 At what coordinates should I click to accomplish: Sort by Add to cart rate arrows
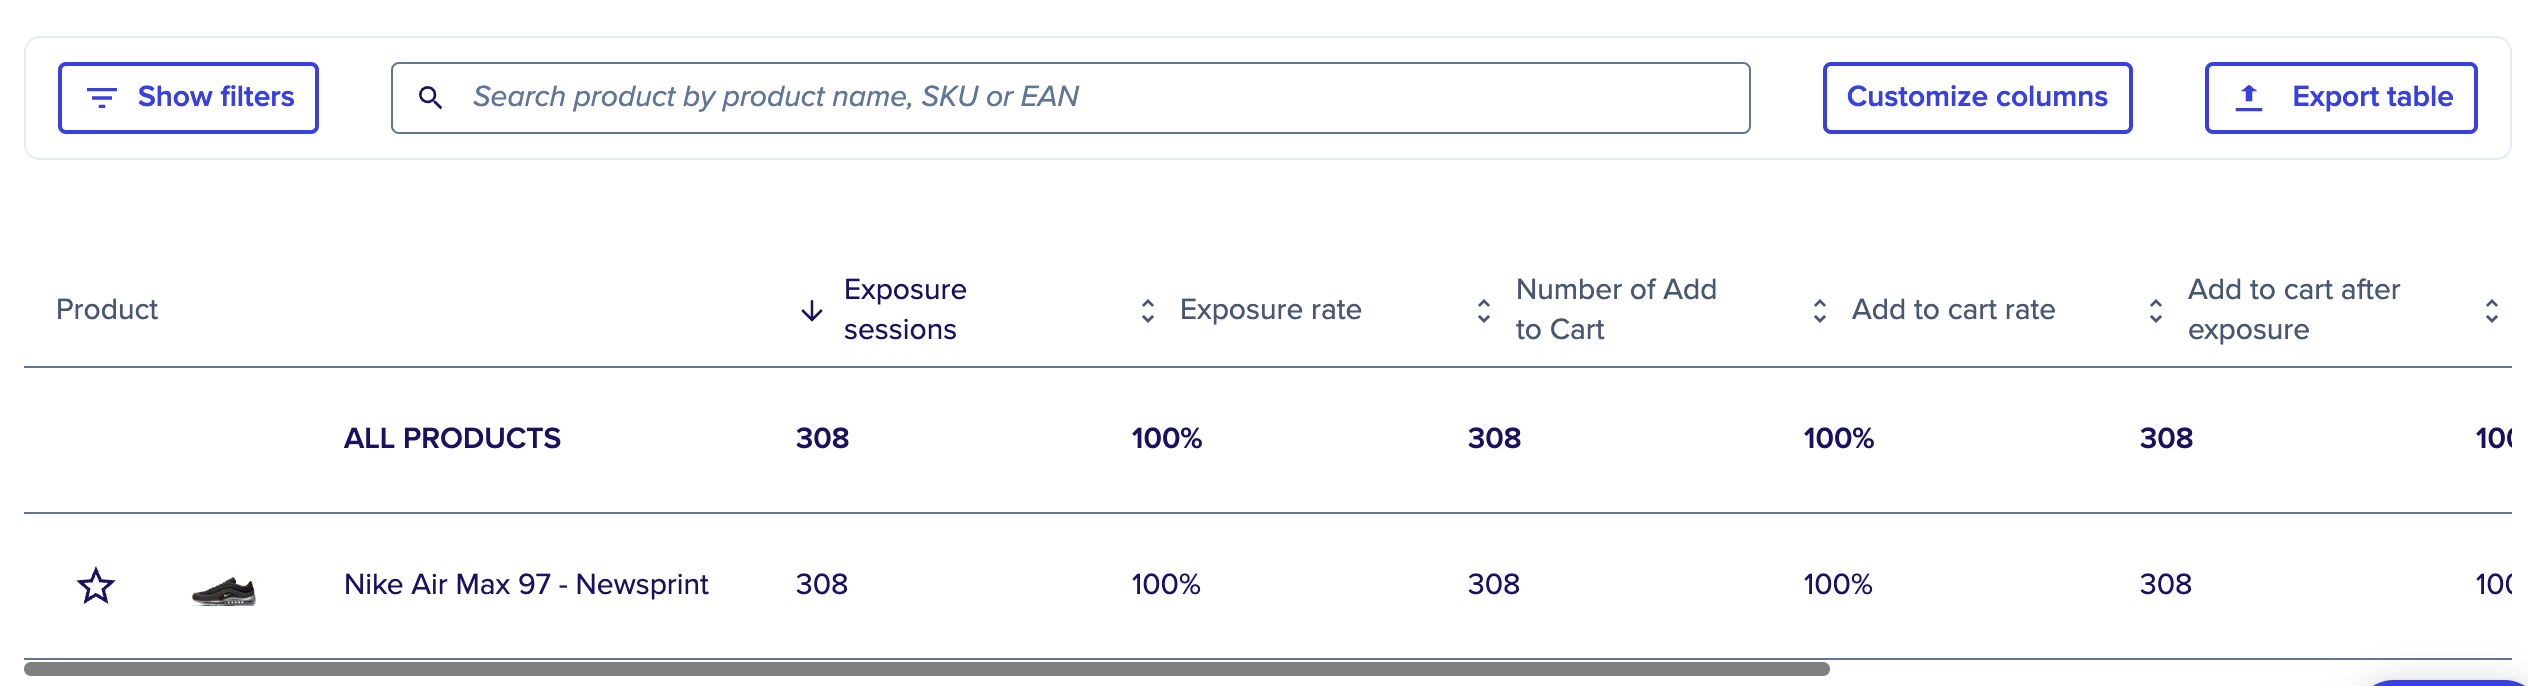[1820, 311]
